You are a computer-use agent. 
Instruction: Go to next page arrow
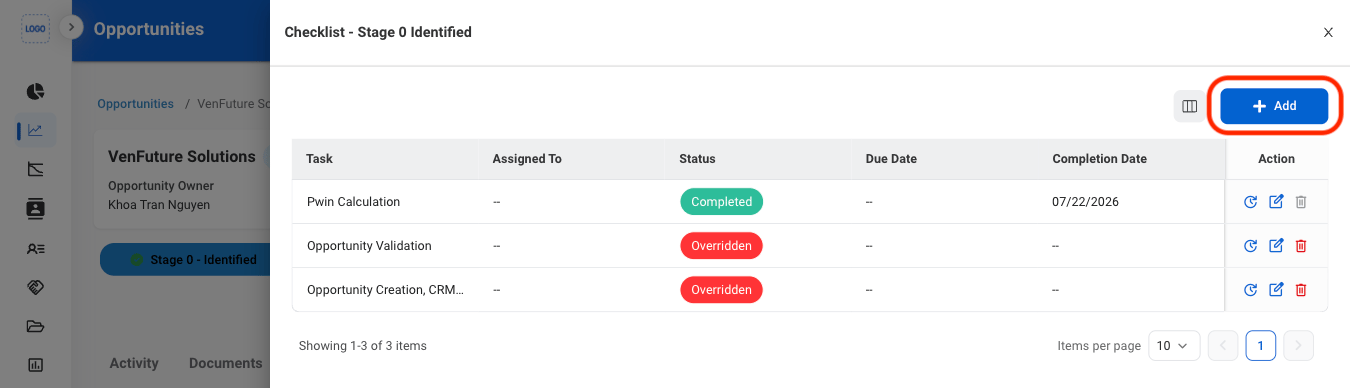[x=1298, y=346]
